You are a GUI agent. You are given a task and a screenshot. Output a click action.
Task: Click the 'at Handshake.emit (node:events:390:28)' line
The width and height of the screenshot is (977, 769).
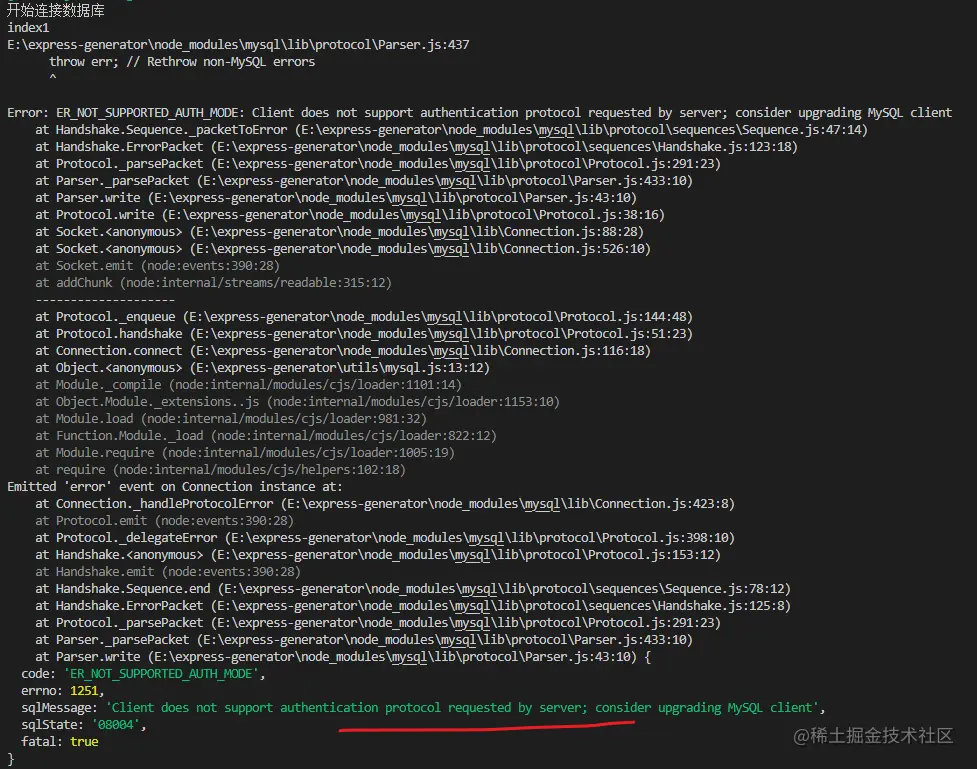click(x=168, y=572)
